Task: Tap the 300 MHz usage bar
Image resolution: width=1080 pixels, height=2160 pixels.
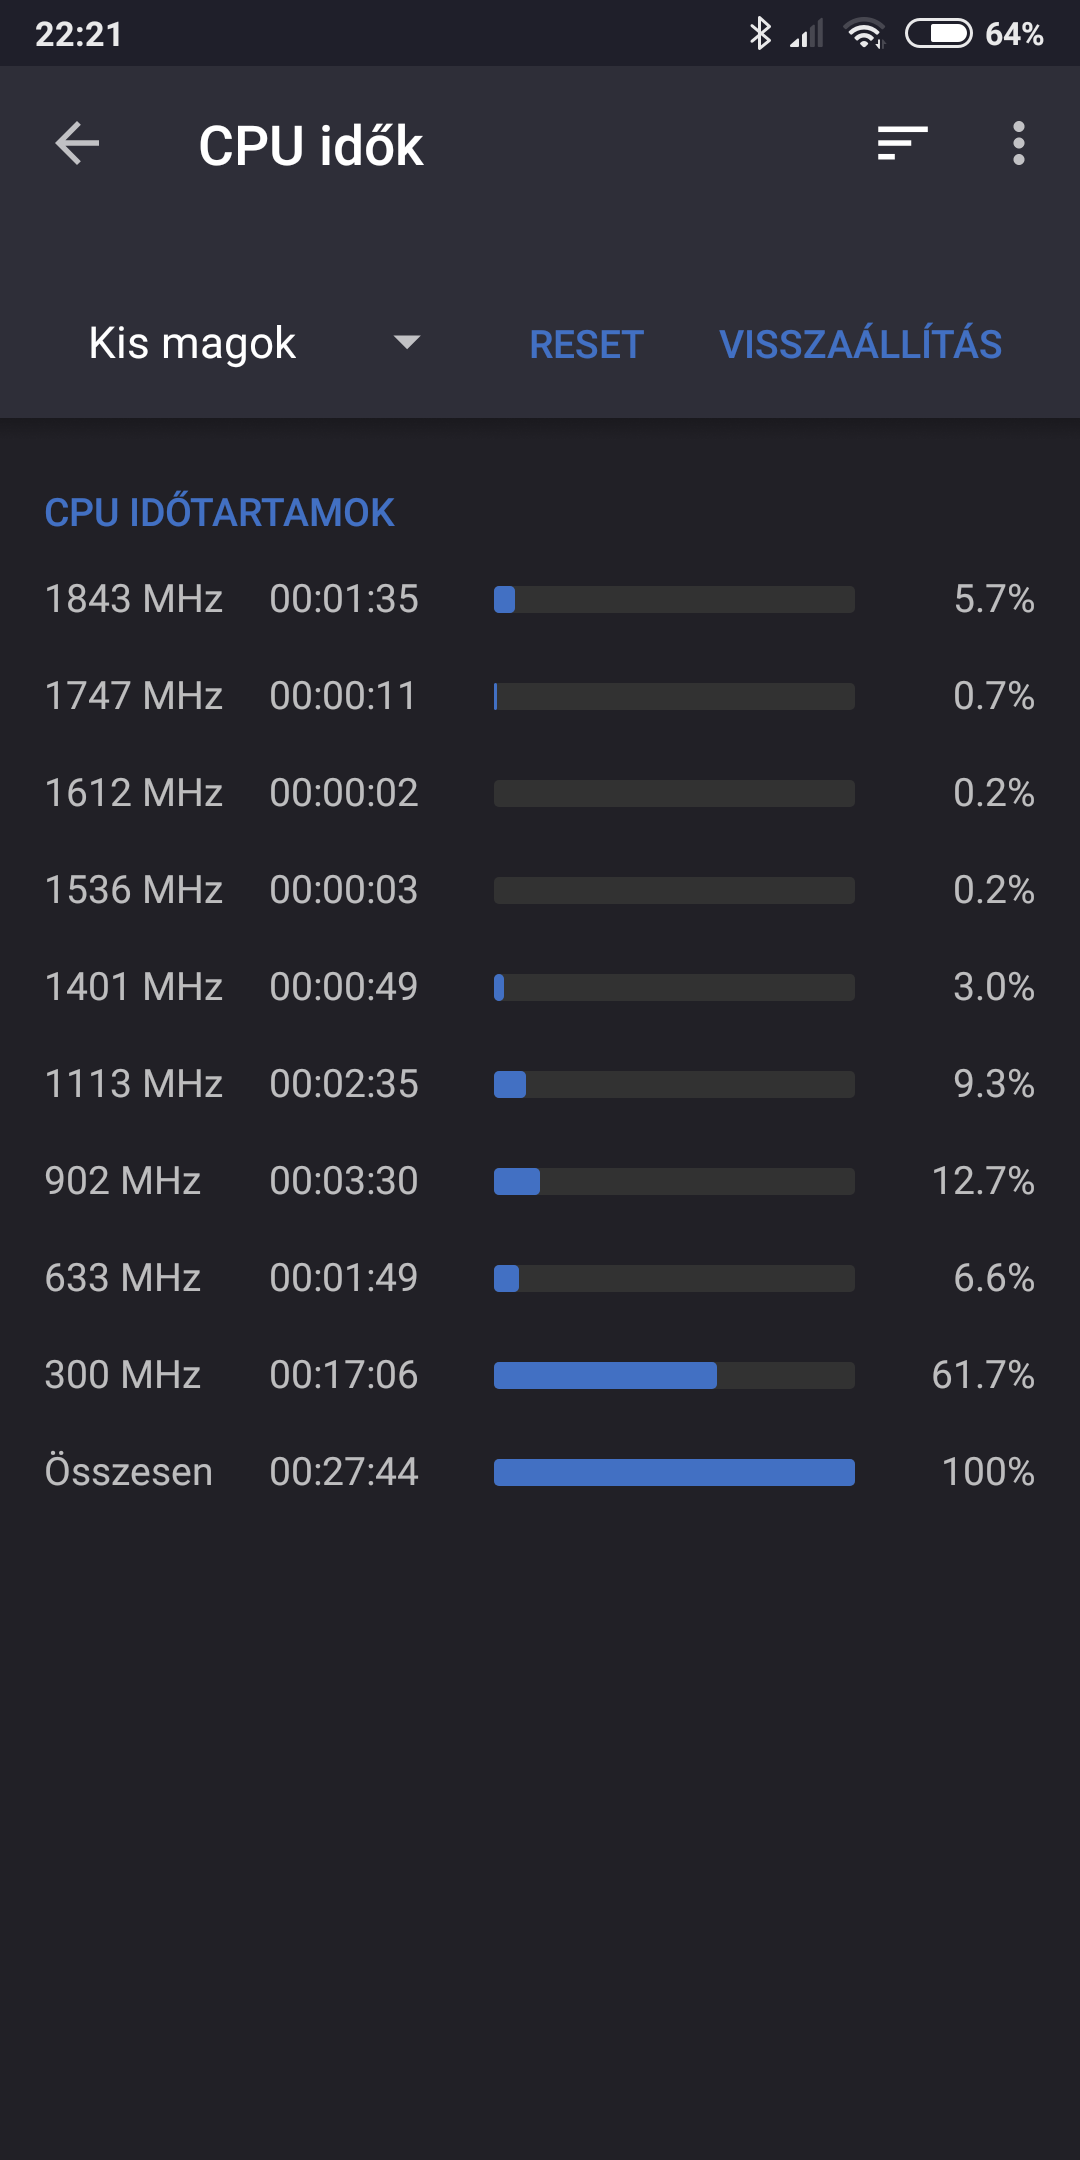Action: pos(674,1375)
